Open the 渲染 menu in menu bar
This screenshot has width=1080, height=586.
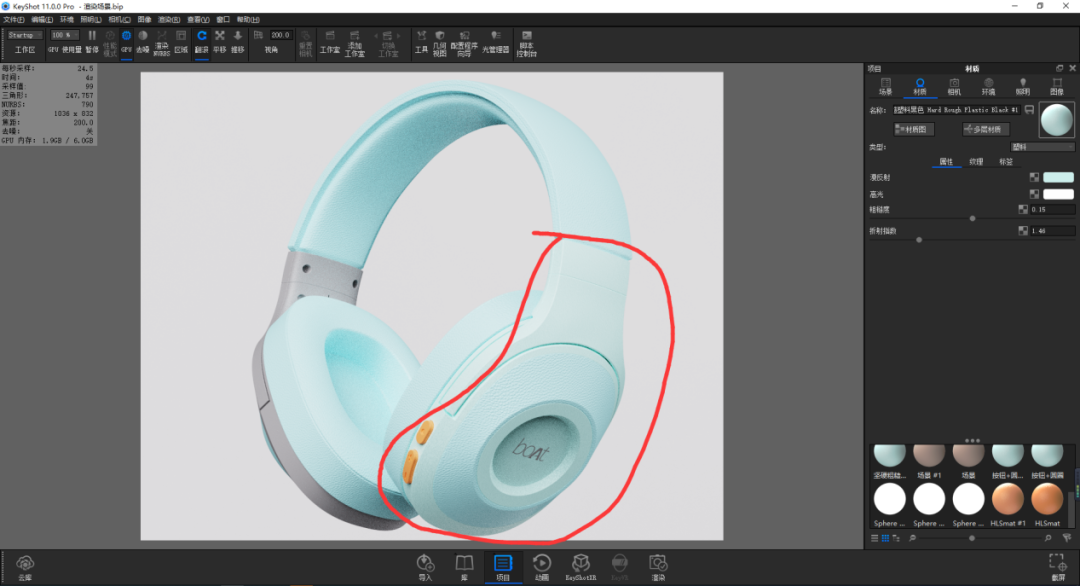click(169, 19)
